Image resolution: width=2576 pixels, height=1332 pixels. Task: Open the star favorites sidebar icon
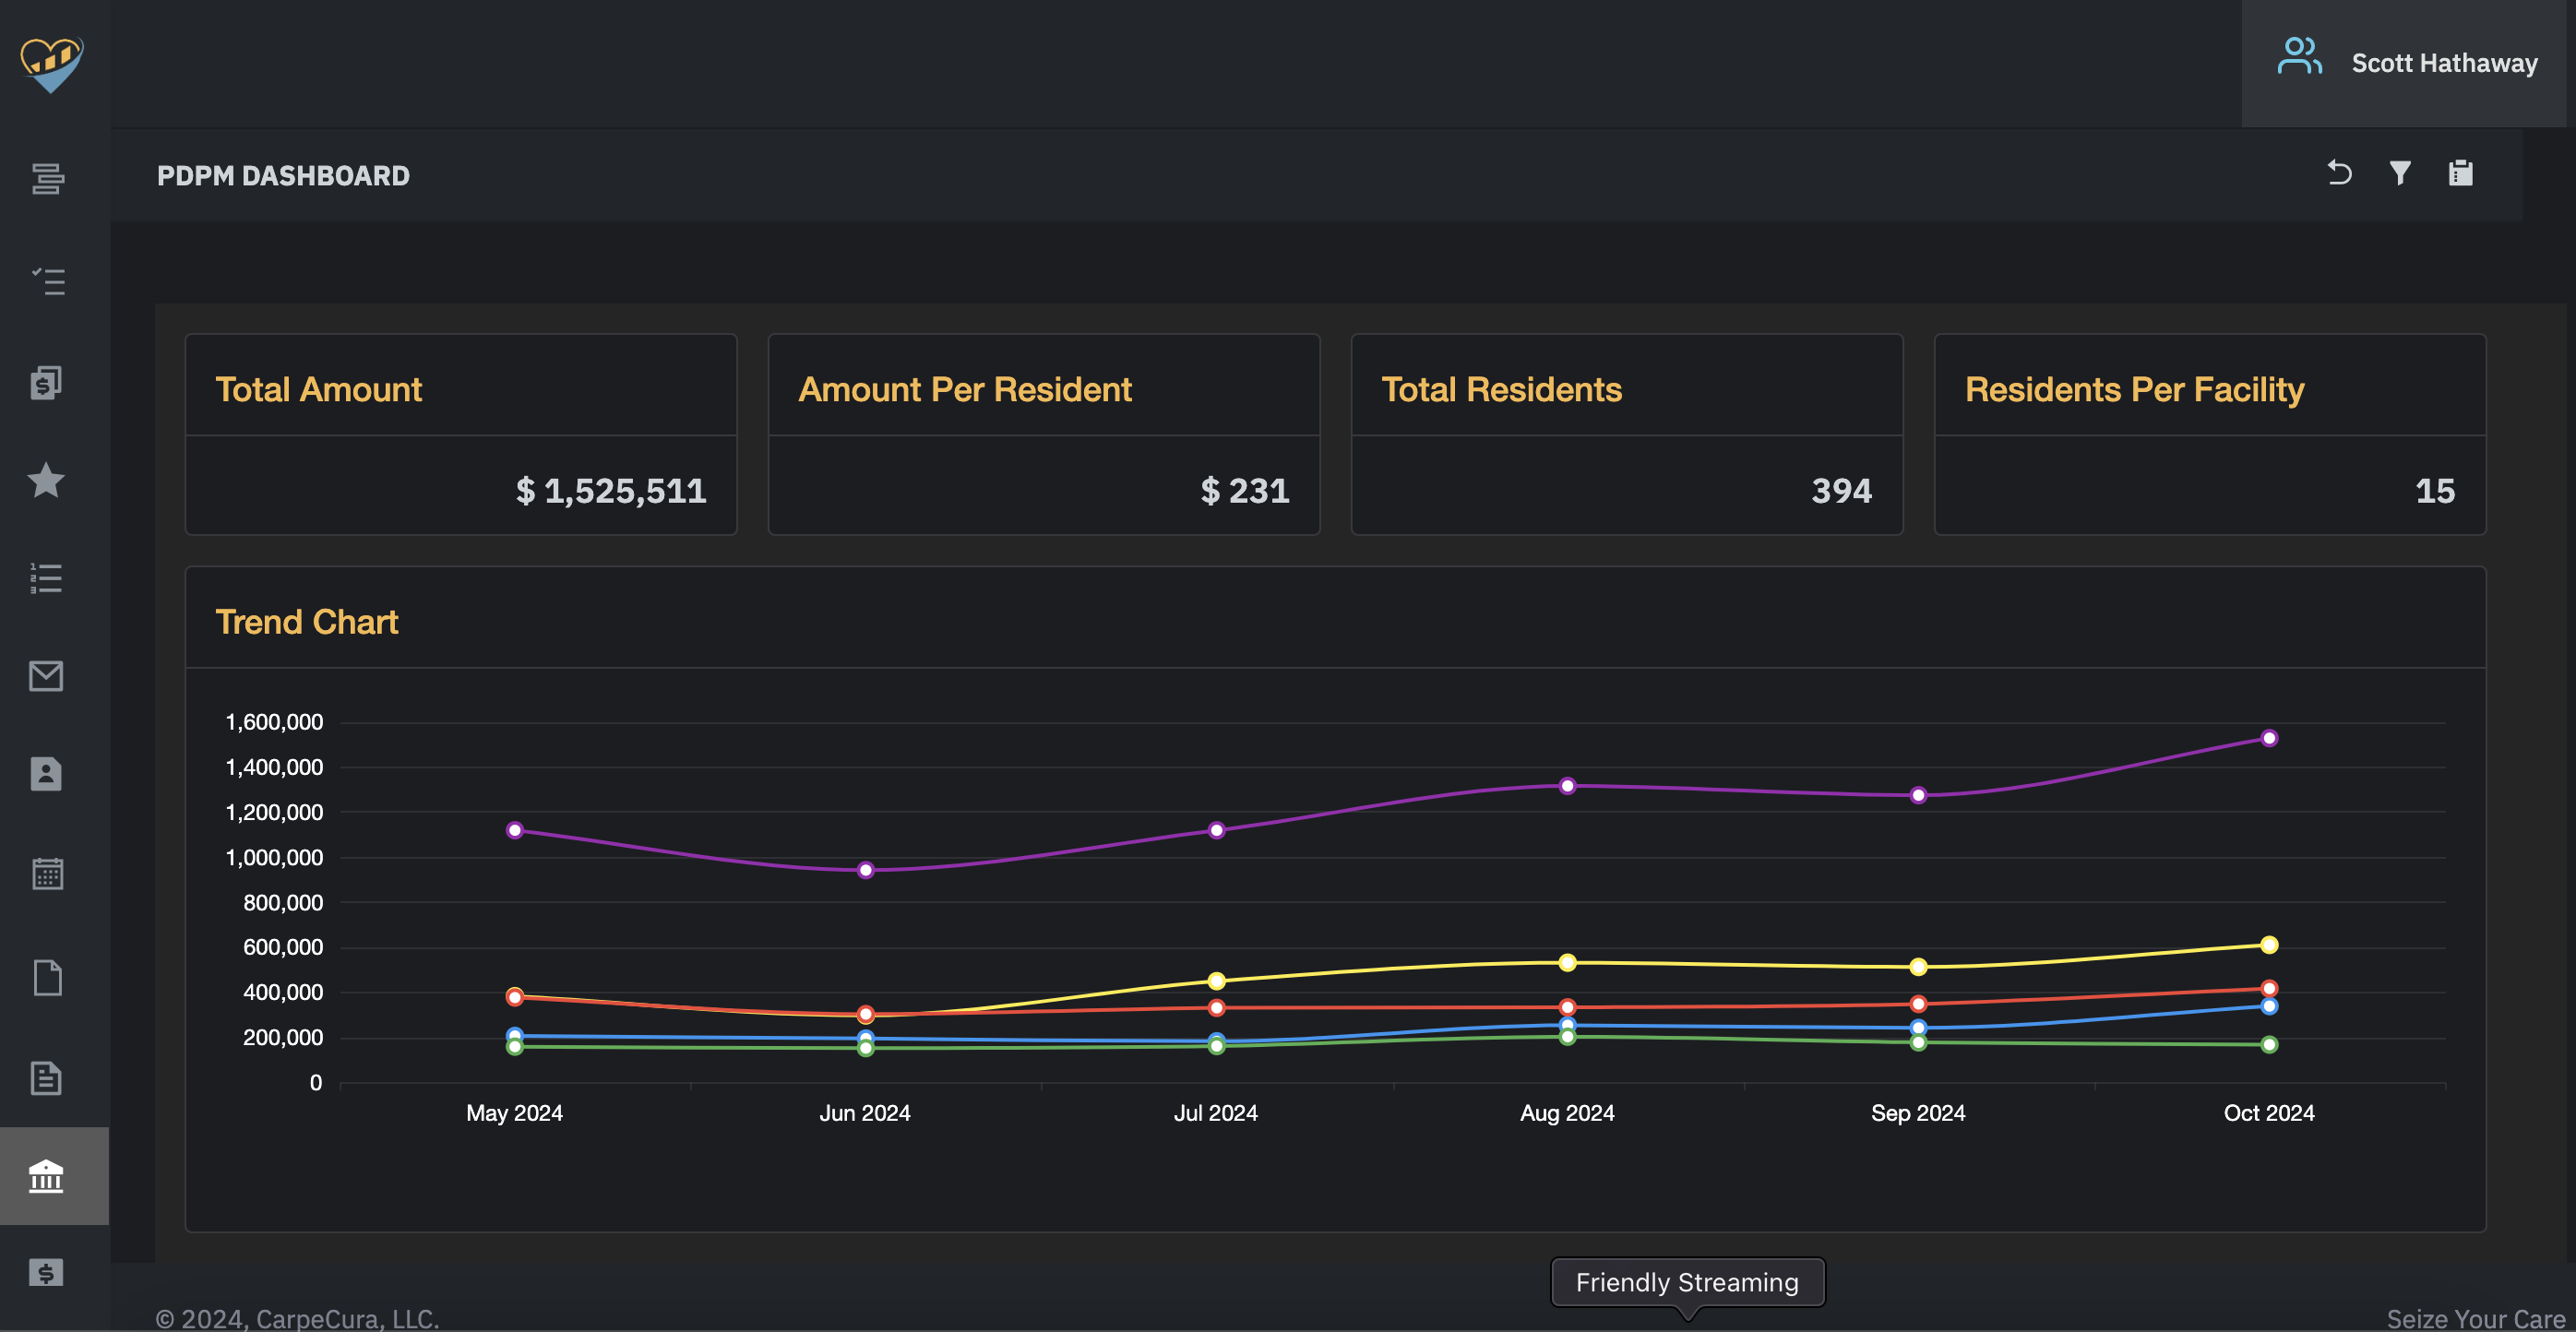[x=46, y=480]
